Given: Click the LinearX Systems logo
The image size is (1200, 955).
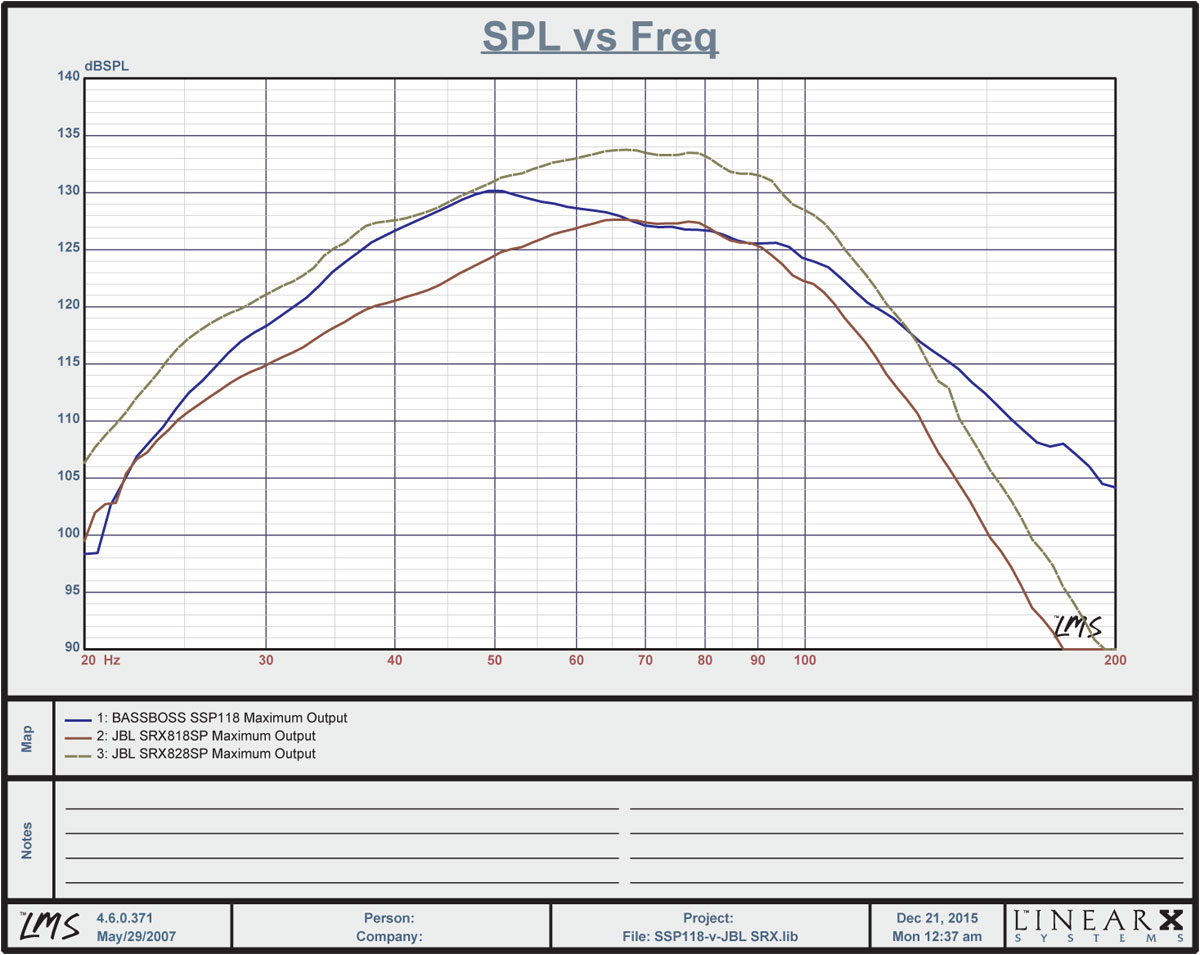Looking at the screenshot, I should (x=1098, y=926).
